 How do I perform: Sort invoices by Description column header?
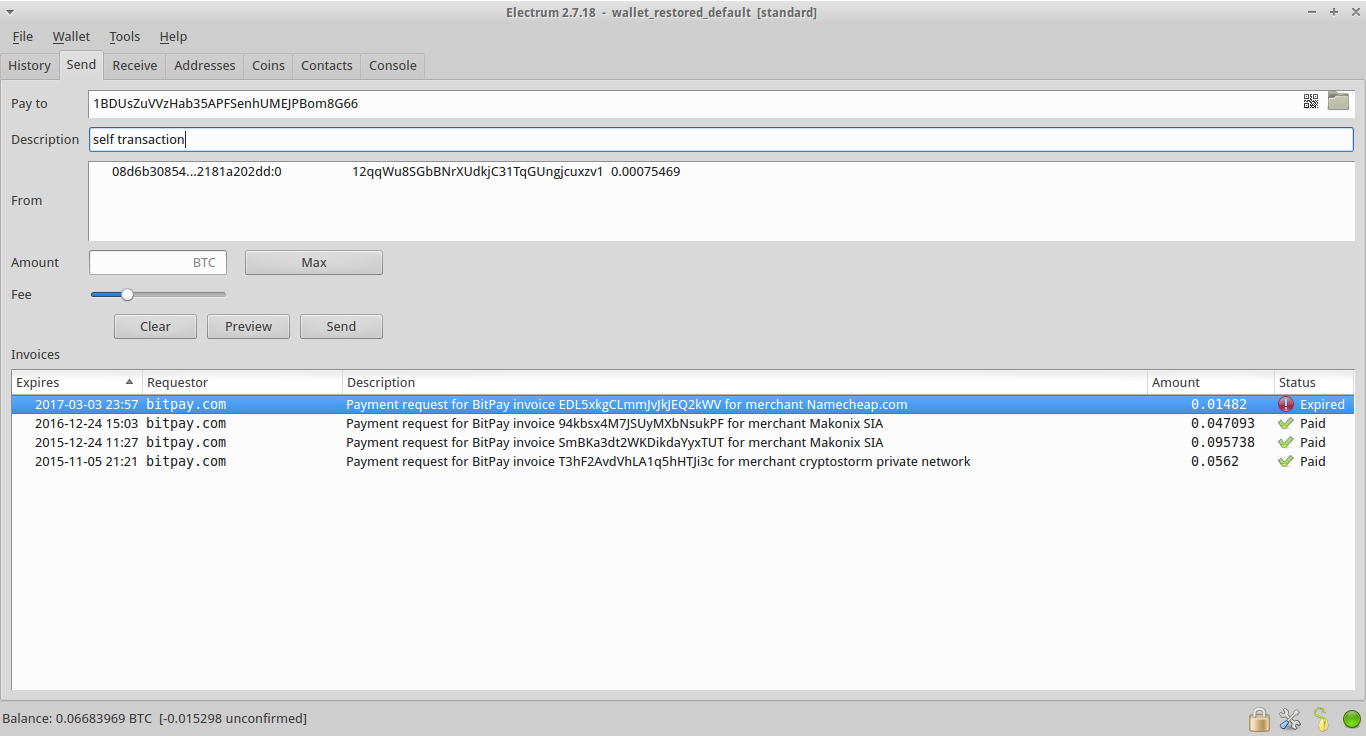point(744,383)
